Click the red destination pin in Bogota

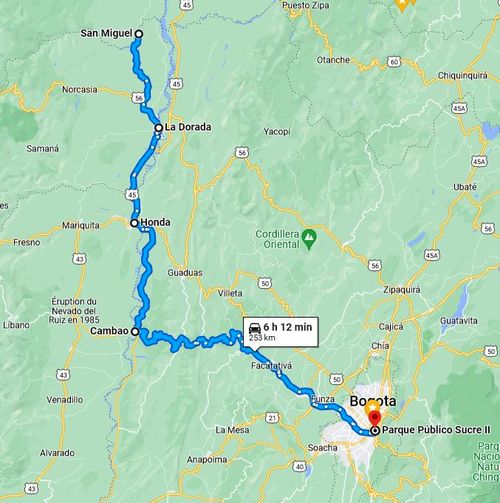375,419
